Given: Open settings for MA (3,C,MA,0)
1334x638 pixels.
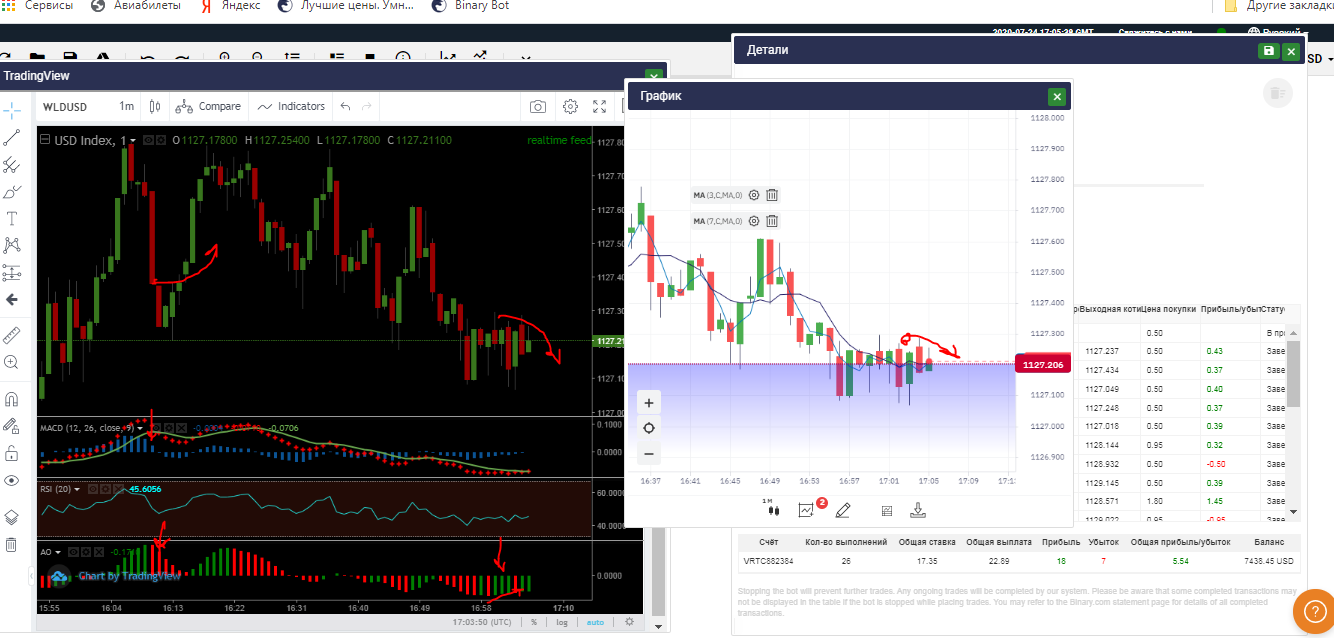Looking at the screenshot, I should pyautogui.click(x=754, y=195).
